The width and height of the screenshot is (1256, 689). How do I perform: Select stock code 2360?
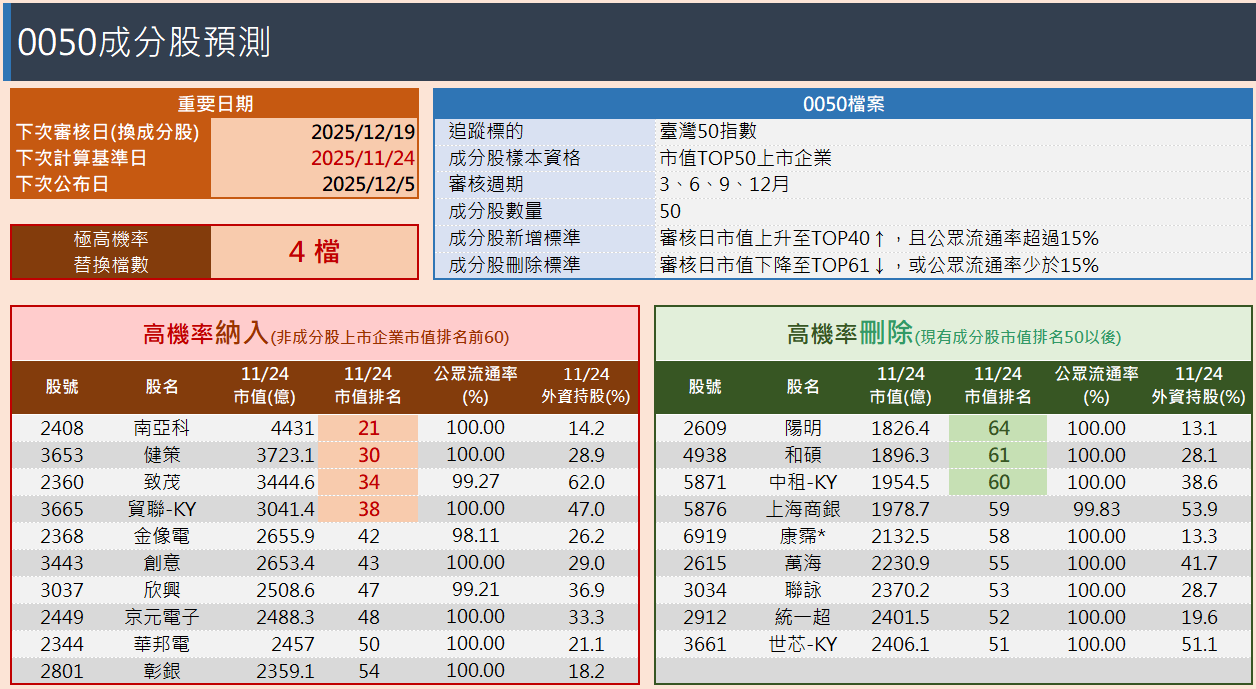pos(62,482)
